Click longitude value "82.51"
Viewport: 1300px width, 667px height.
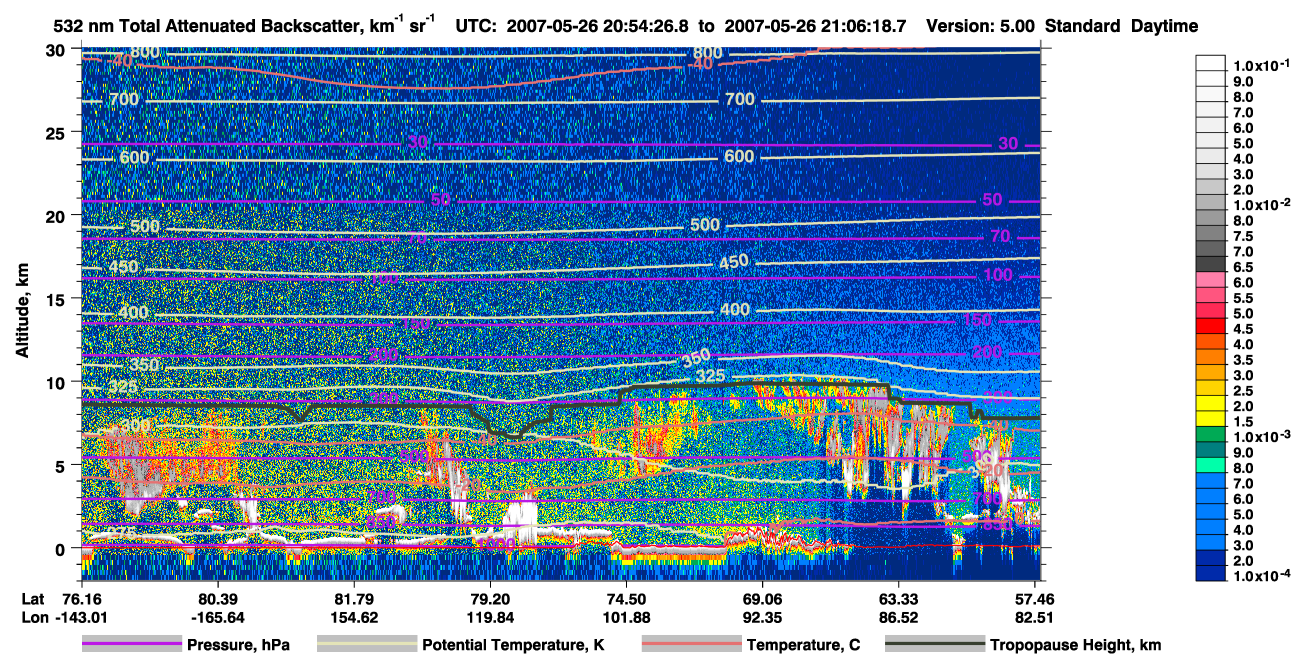[1036, 617]
